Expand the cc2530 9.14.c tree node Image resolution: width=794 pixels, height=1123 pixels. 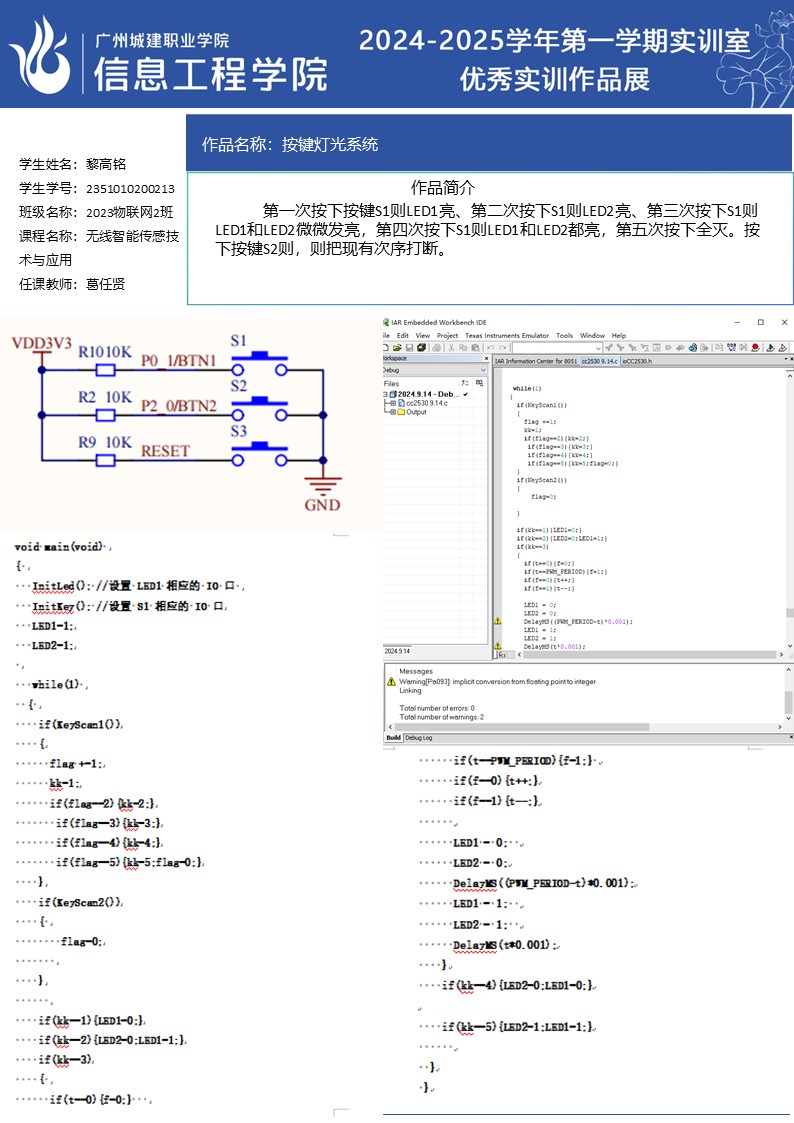coord(391,403)
